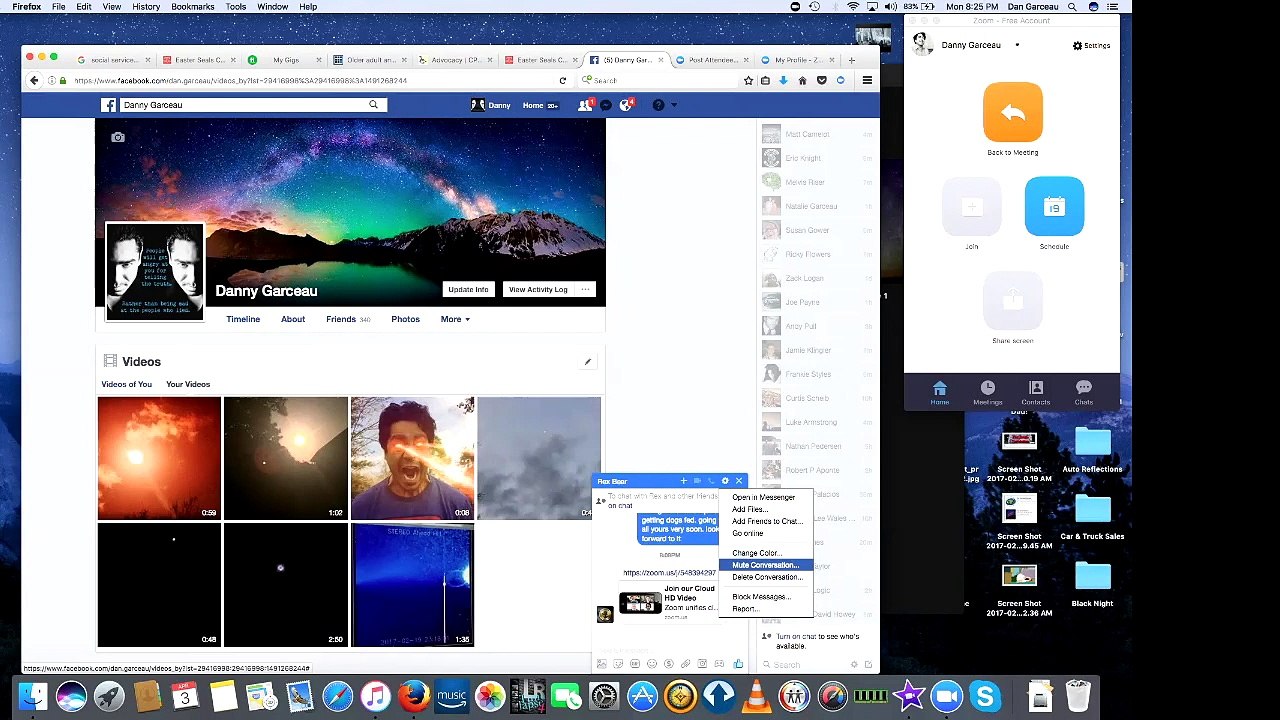Viewport: 1280px width, 720px height.
Task: Play the laser-eyes man video thumbnail
Action: point(413,458)
